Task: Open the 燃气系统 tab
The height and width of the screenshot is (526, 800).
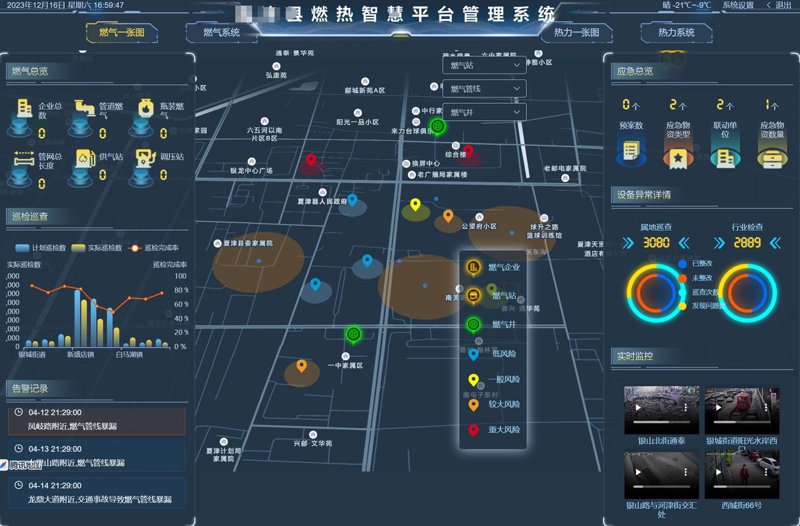Action: (221, 33)
